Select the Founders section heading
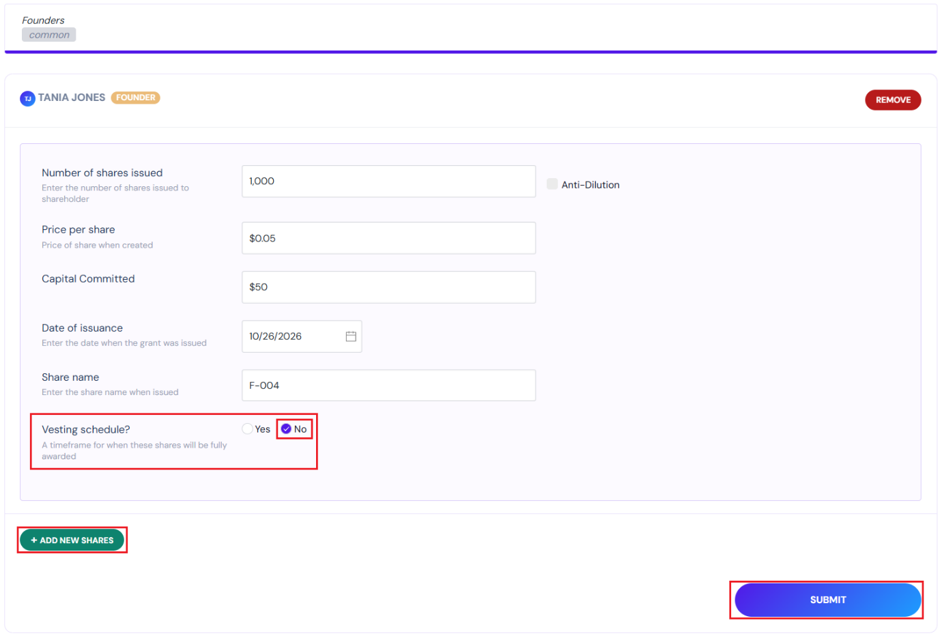 43,20
